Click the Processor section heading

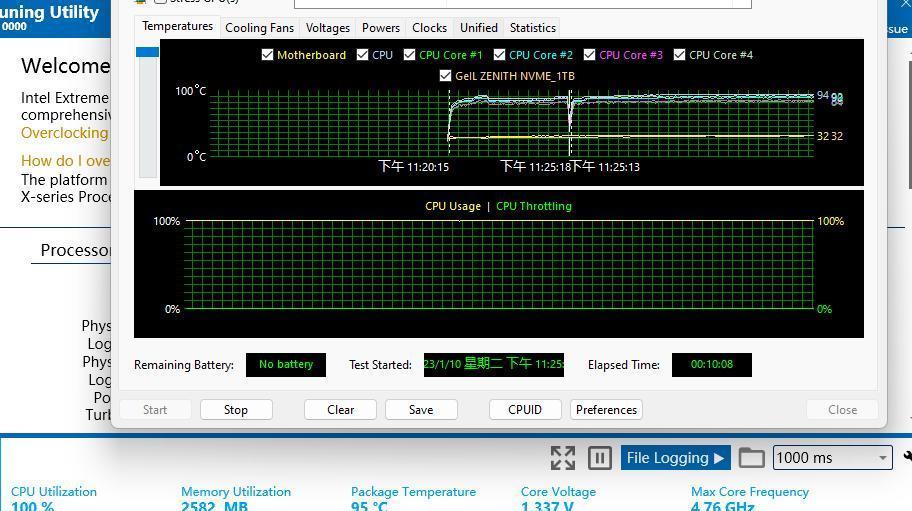tap(75, 250)
